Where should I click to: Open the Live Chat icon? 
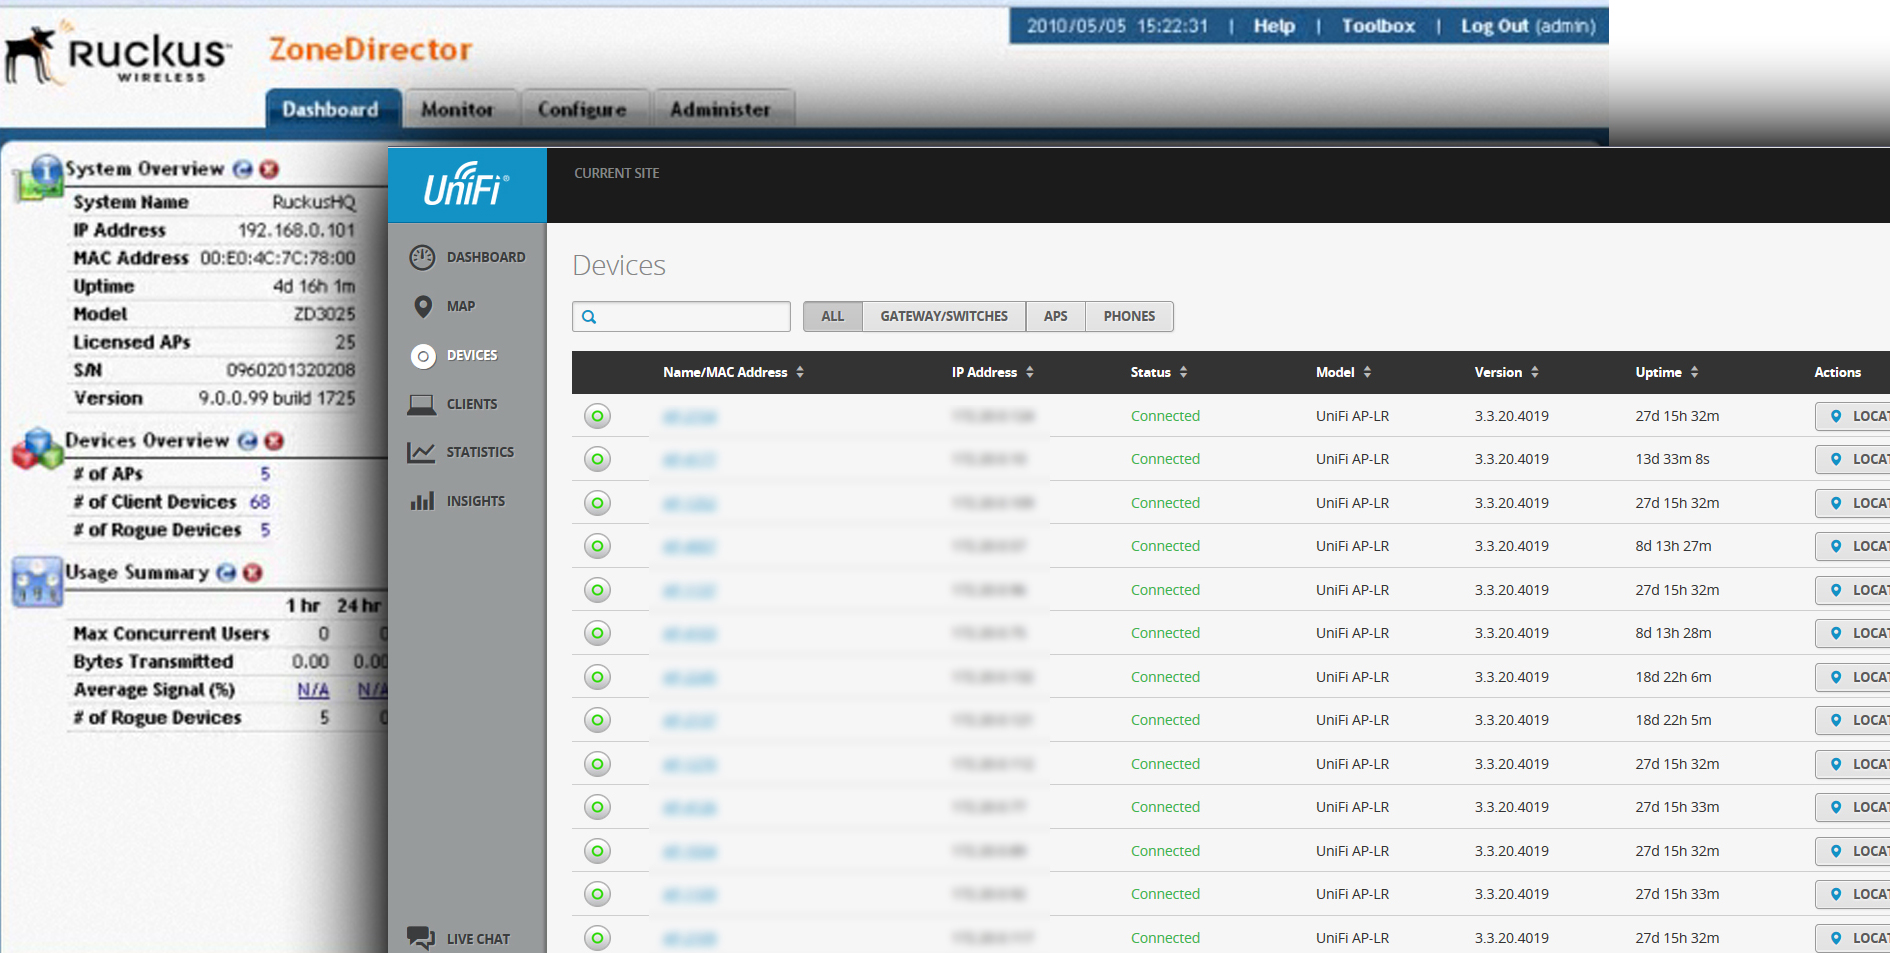point(421,938)
